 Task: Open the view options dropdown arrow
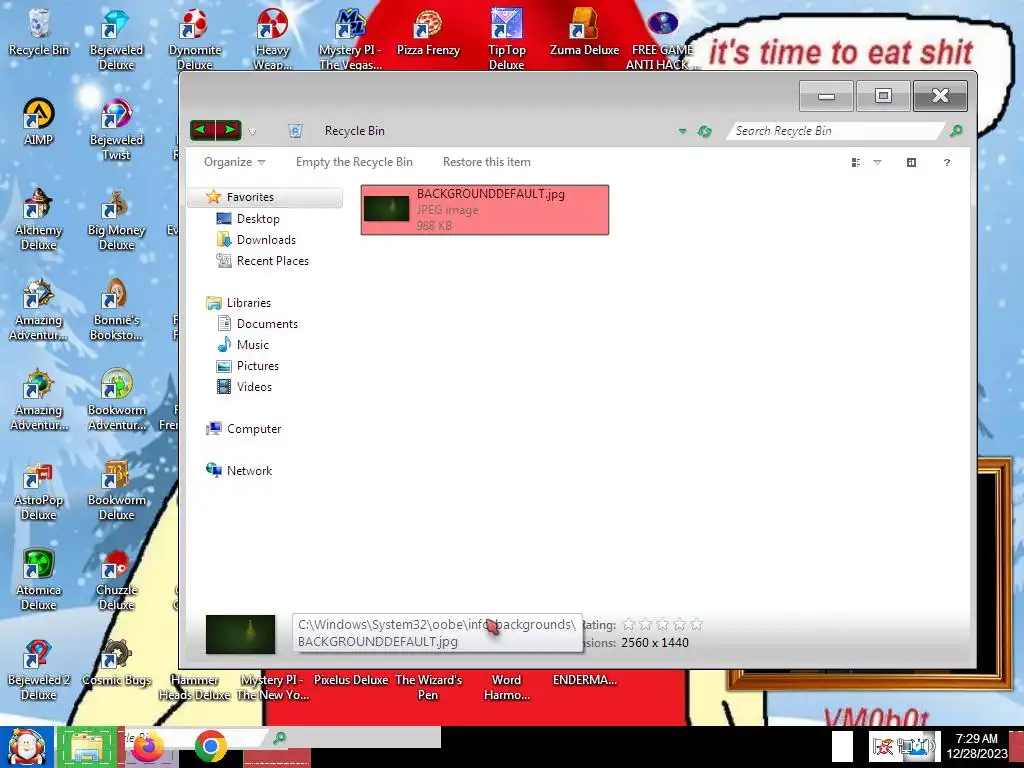click(877, 163)
